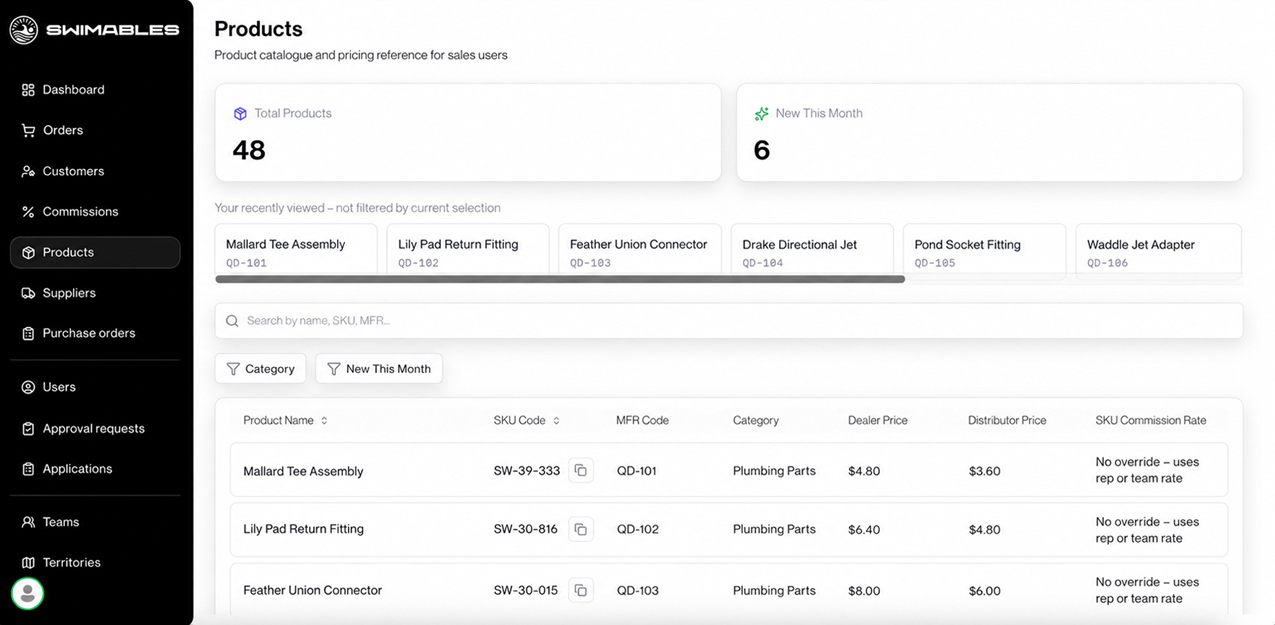Open the Lily Pad Return Fitting row

(729, 529)
